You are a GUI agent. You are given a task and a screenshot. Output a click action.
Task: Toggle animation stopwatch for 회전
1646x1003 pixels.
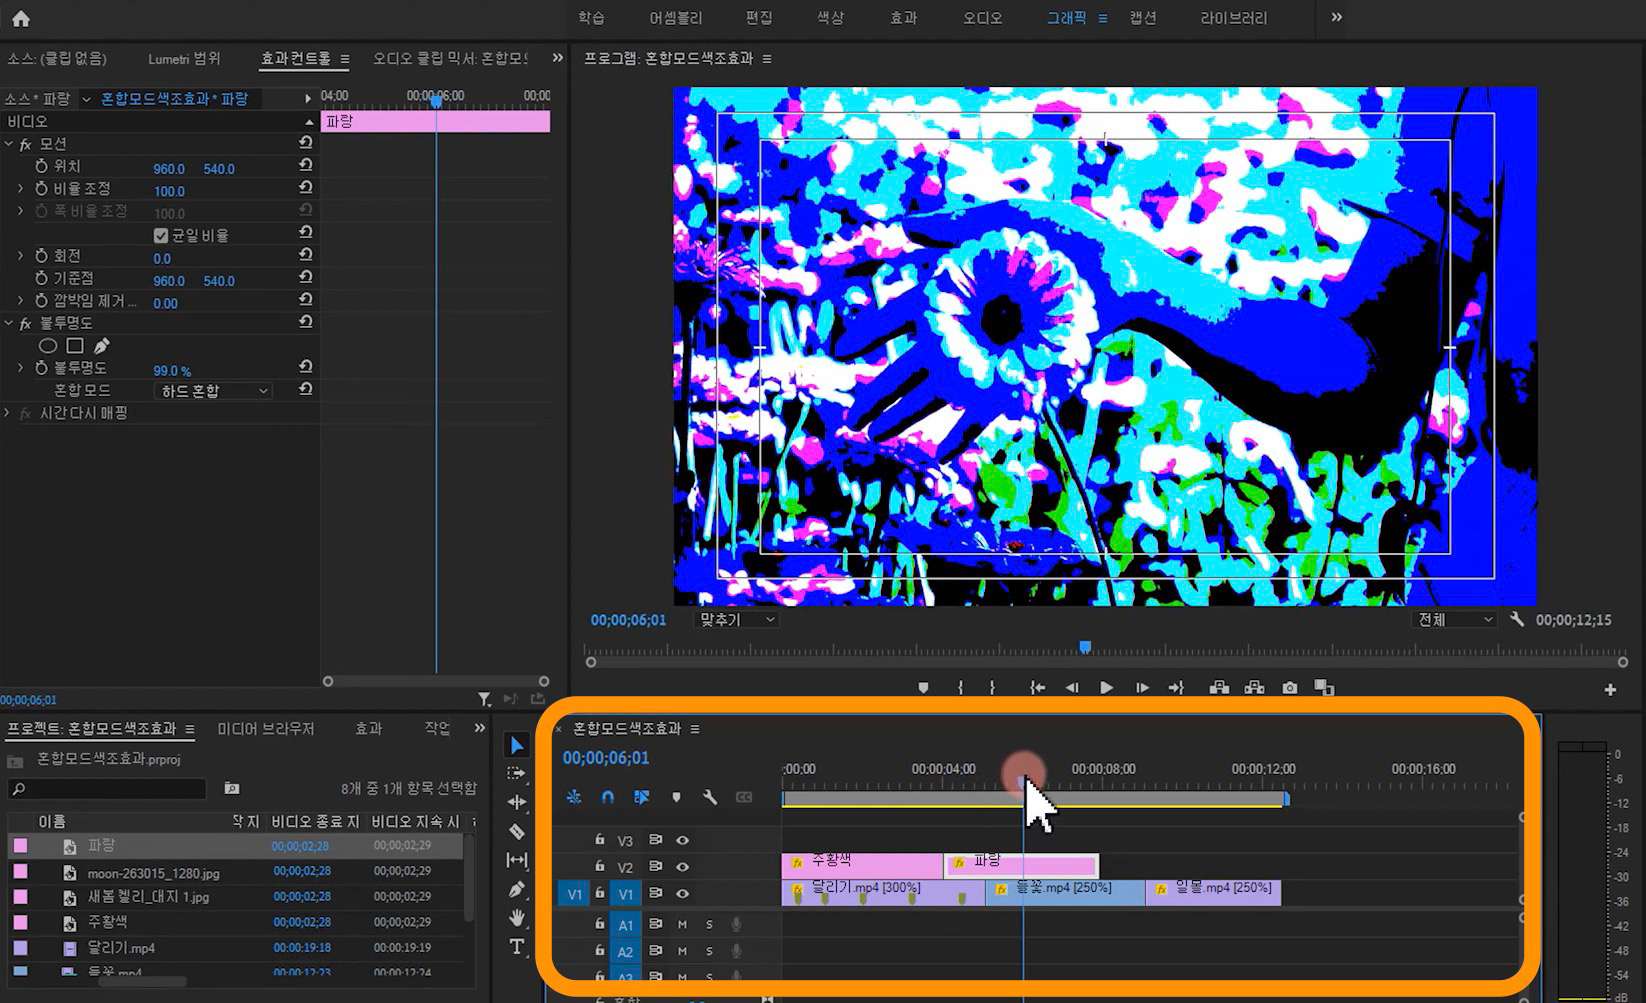point(41,256)
